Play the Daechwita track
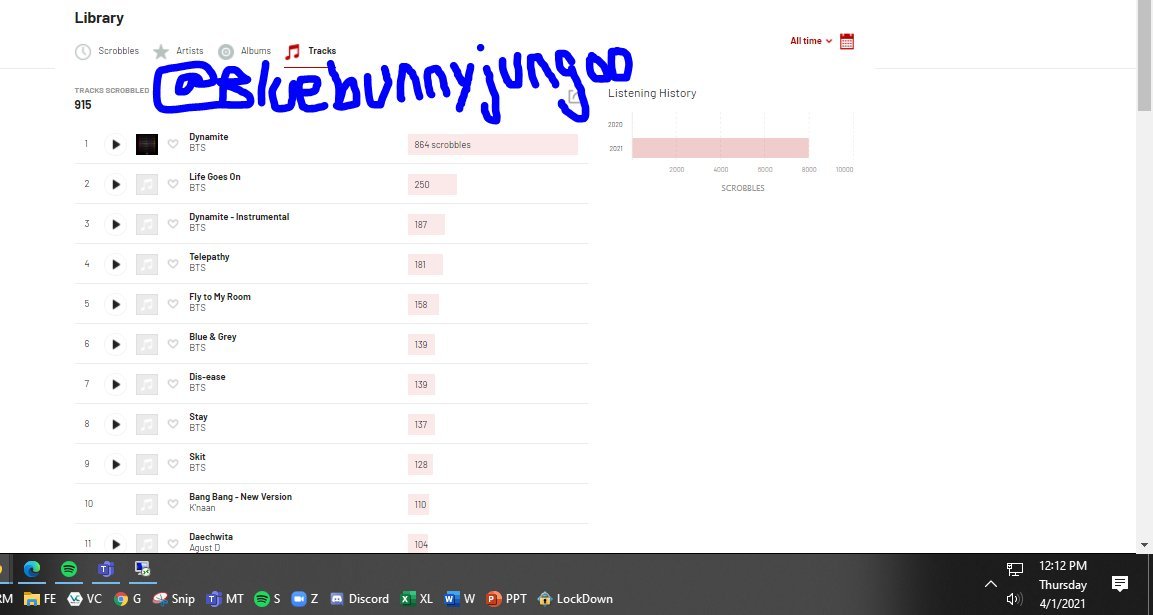This screenshot has height=615, width=1153. 115,544
